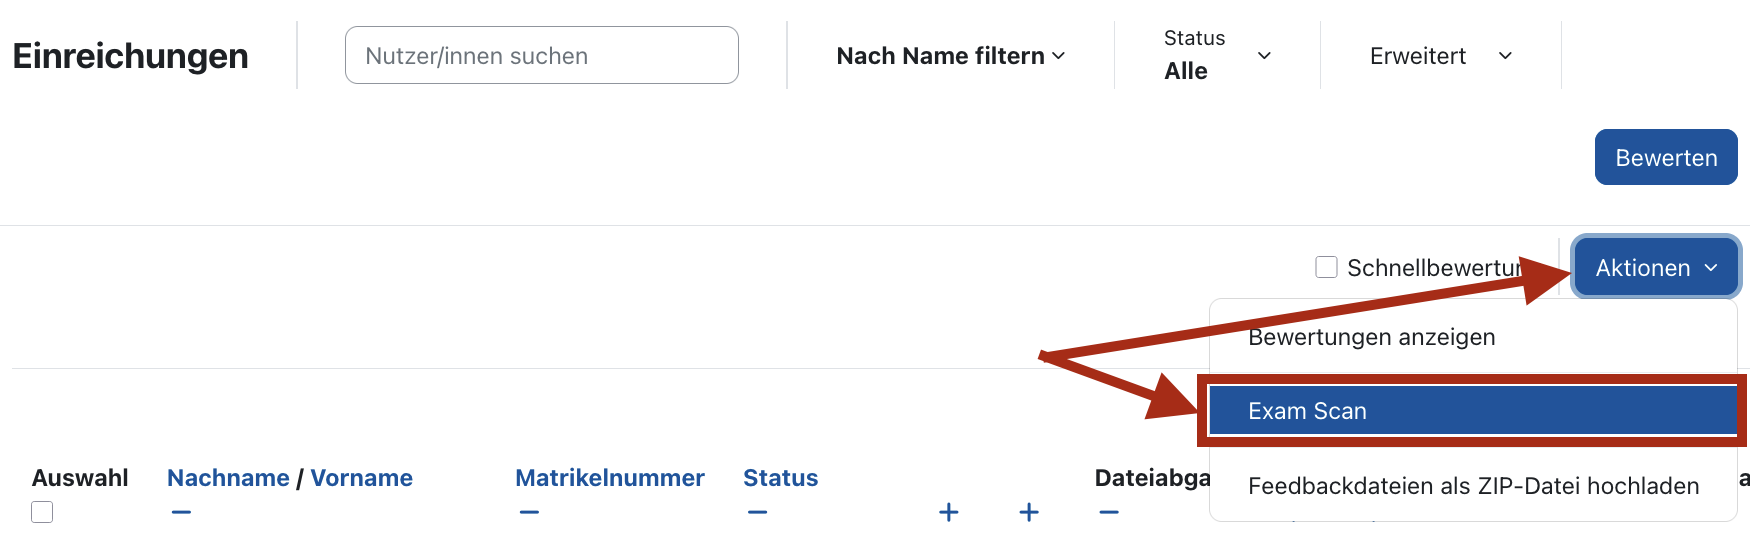Click the Matrikelnummer column header link

point(609,478)
